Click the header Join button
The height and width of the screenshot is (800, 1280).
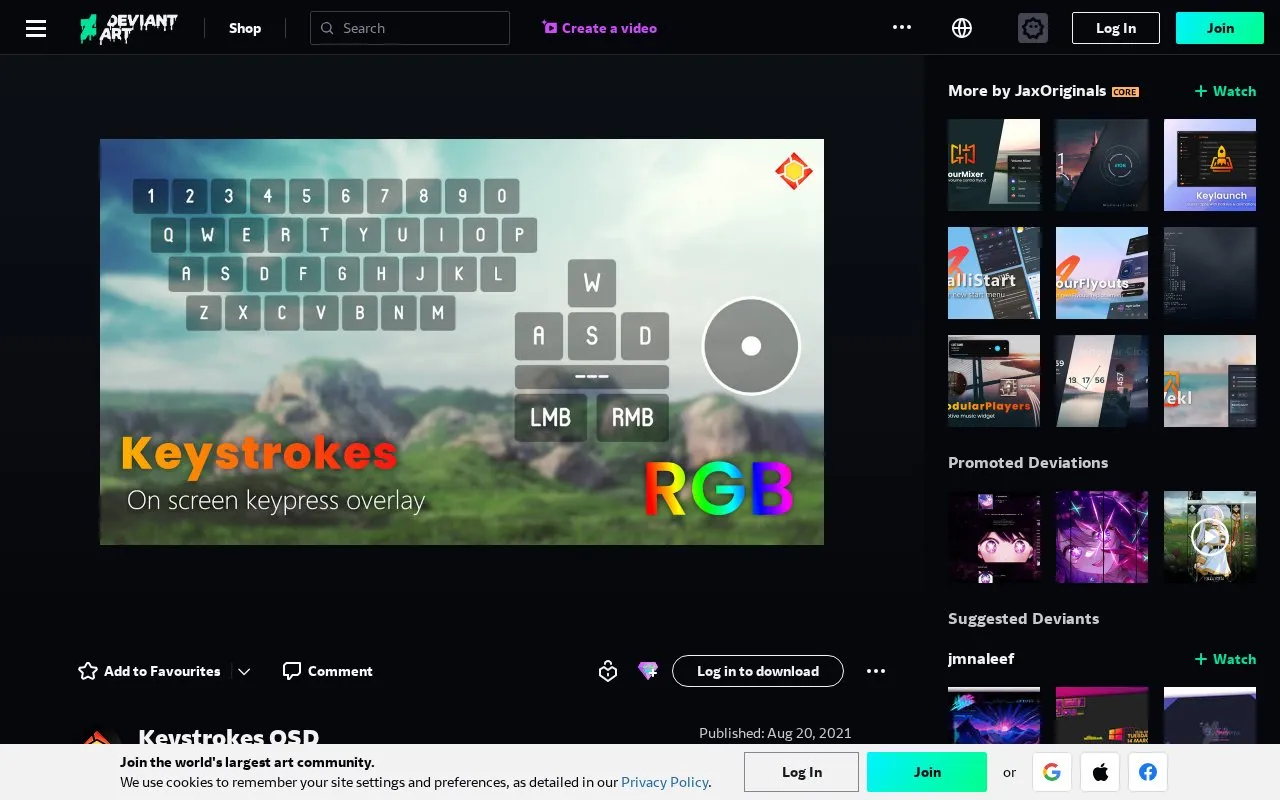pos(1220,28)
